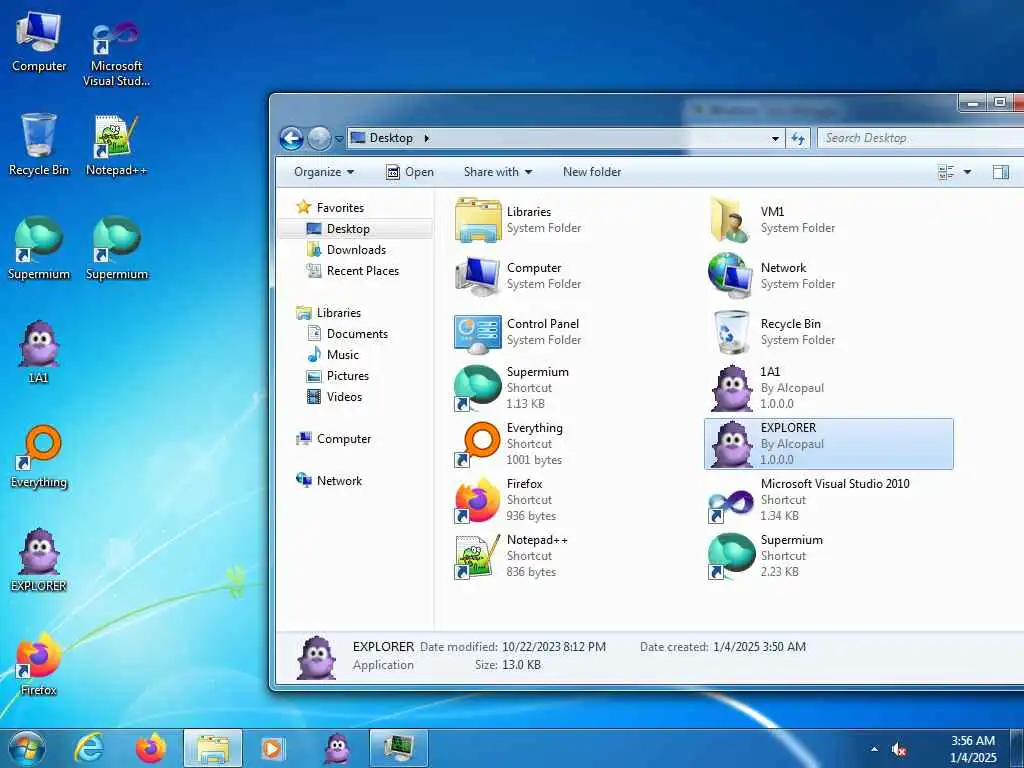Open the Windows Start menu
Screen dimensions: 1024x768
(27, 748)
